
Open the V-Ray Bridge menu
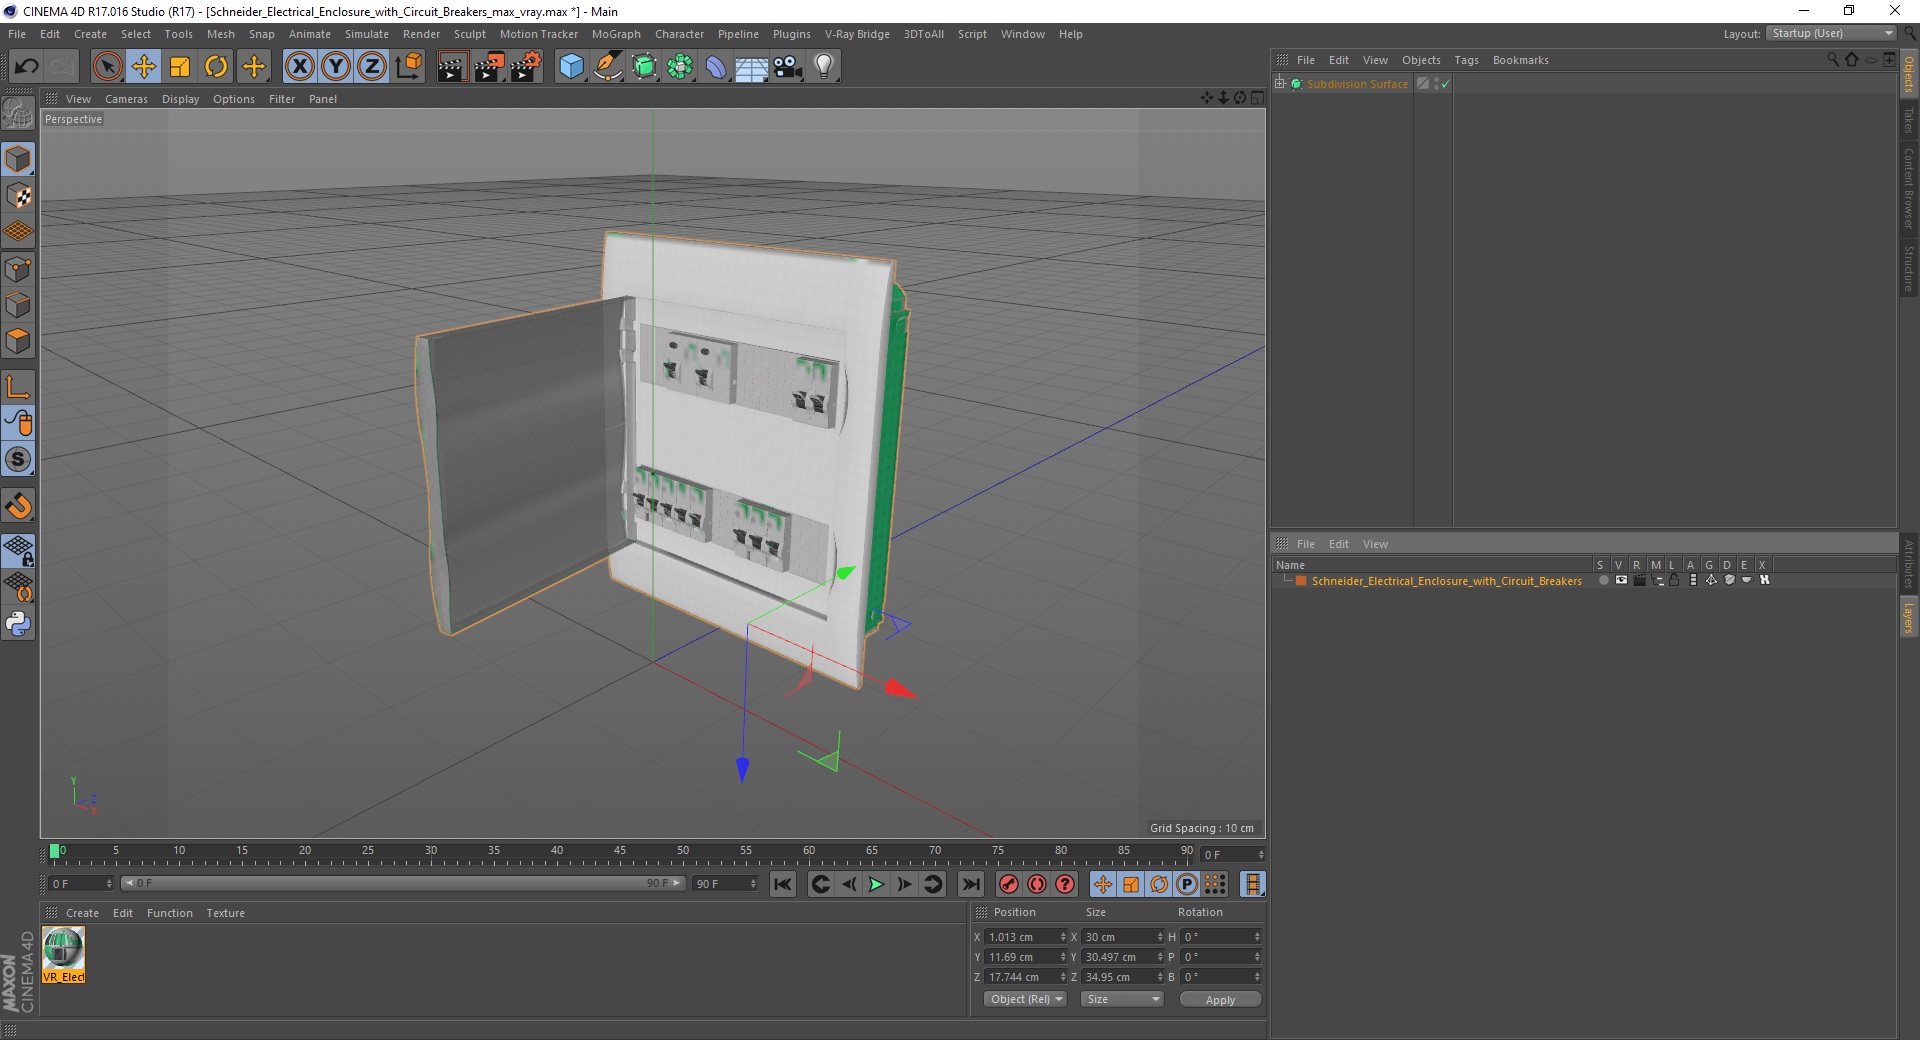tap(857, 34)
